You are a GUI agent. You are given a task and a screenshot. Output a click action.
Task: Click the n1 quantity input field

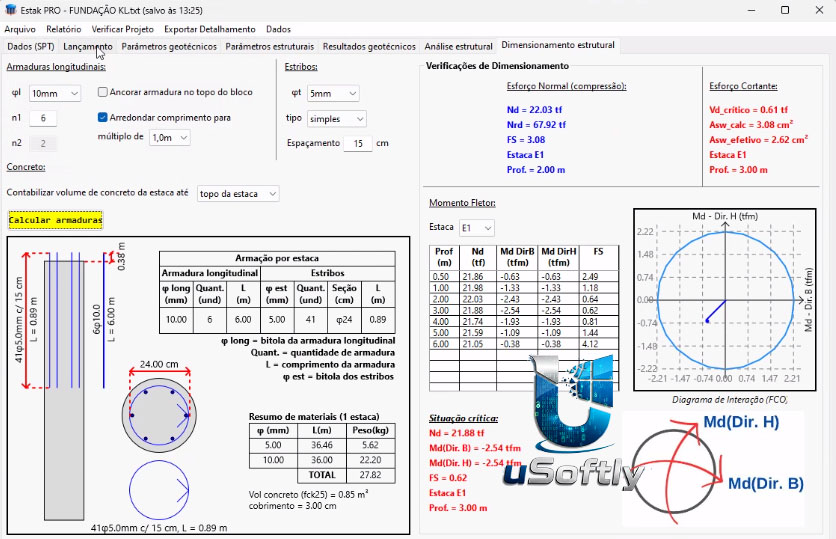(x=43, y=118)
